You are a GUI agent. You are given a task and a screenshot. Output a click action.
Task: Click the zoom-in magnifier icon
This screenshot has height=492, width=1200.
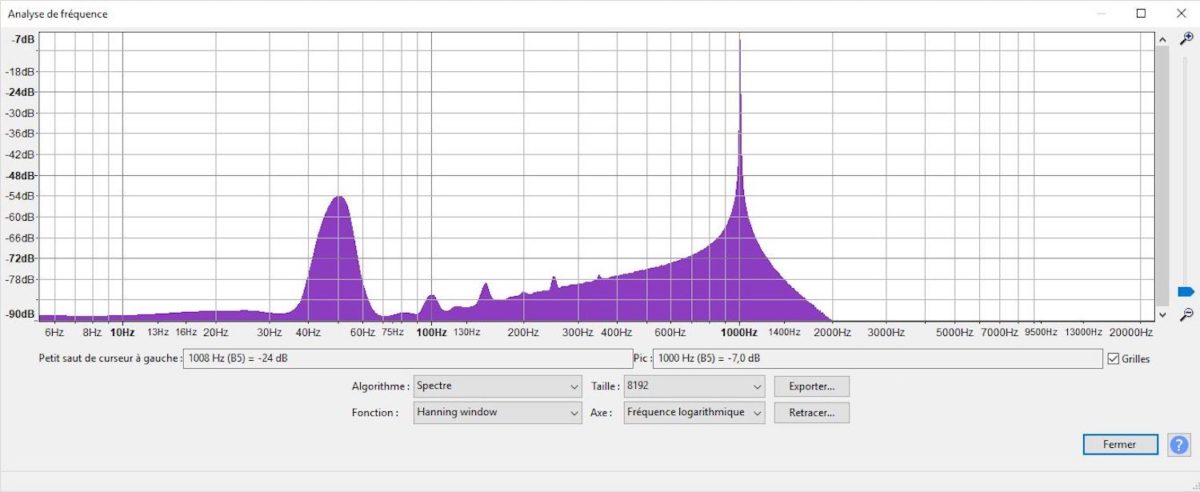click(x=1186, y=38)
